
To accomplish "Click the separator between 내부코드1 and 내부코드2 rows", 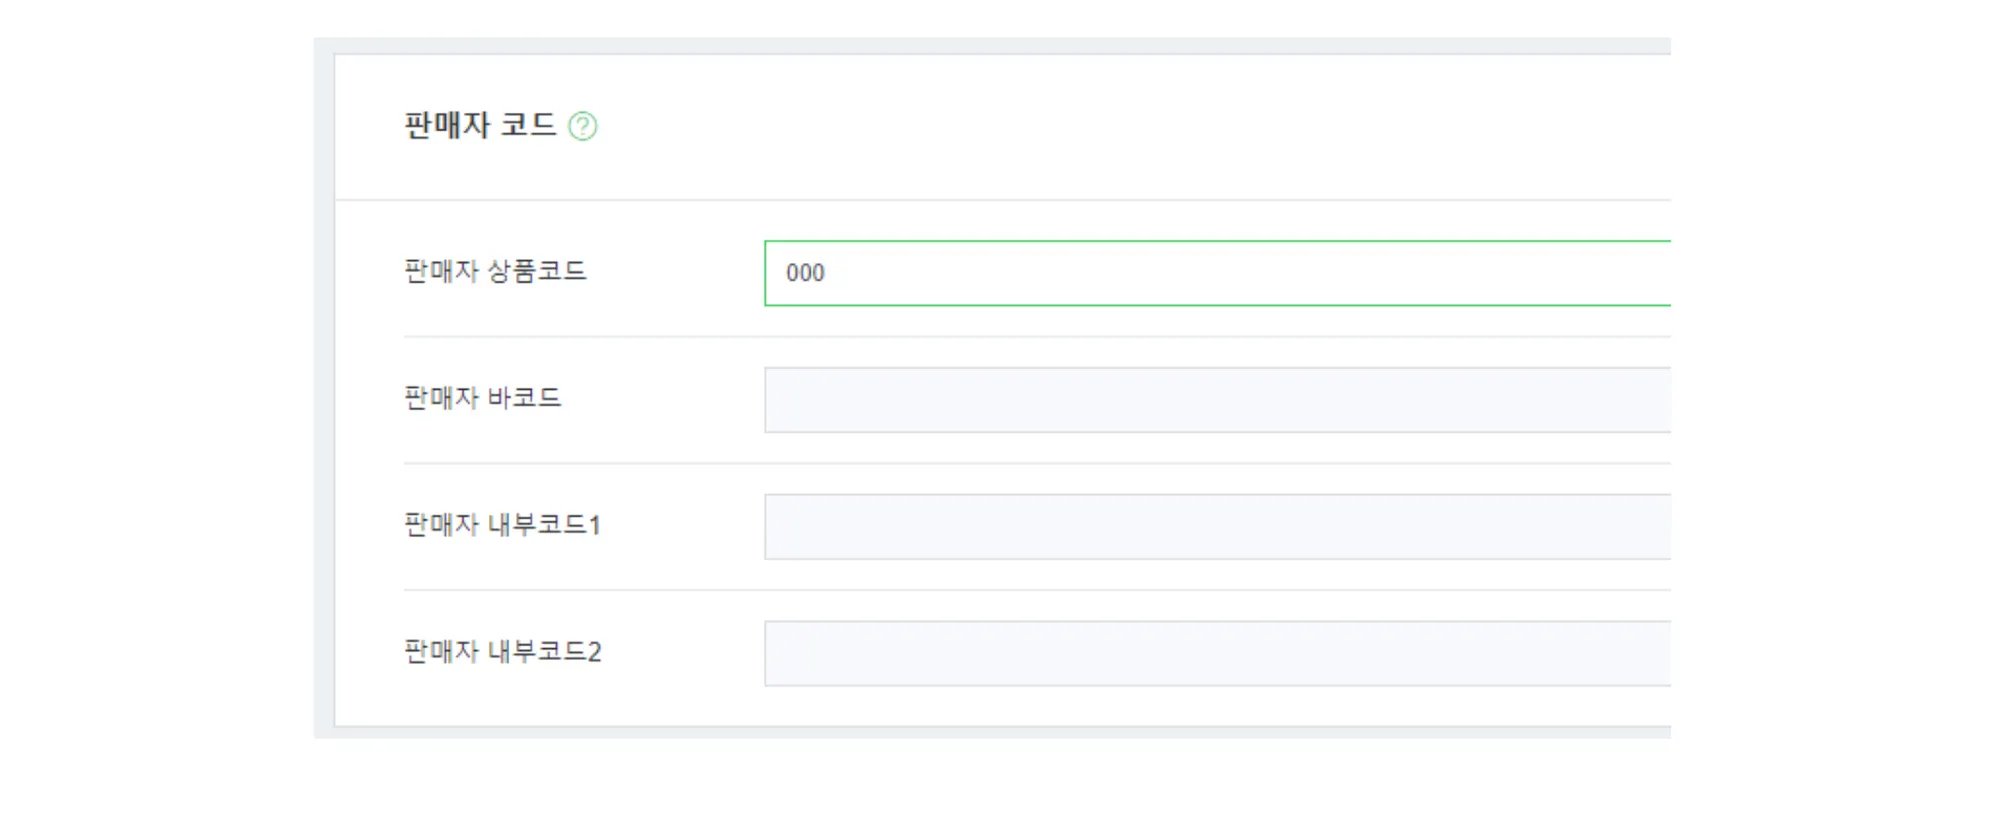I will click(1000, 590).
